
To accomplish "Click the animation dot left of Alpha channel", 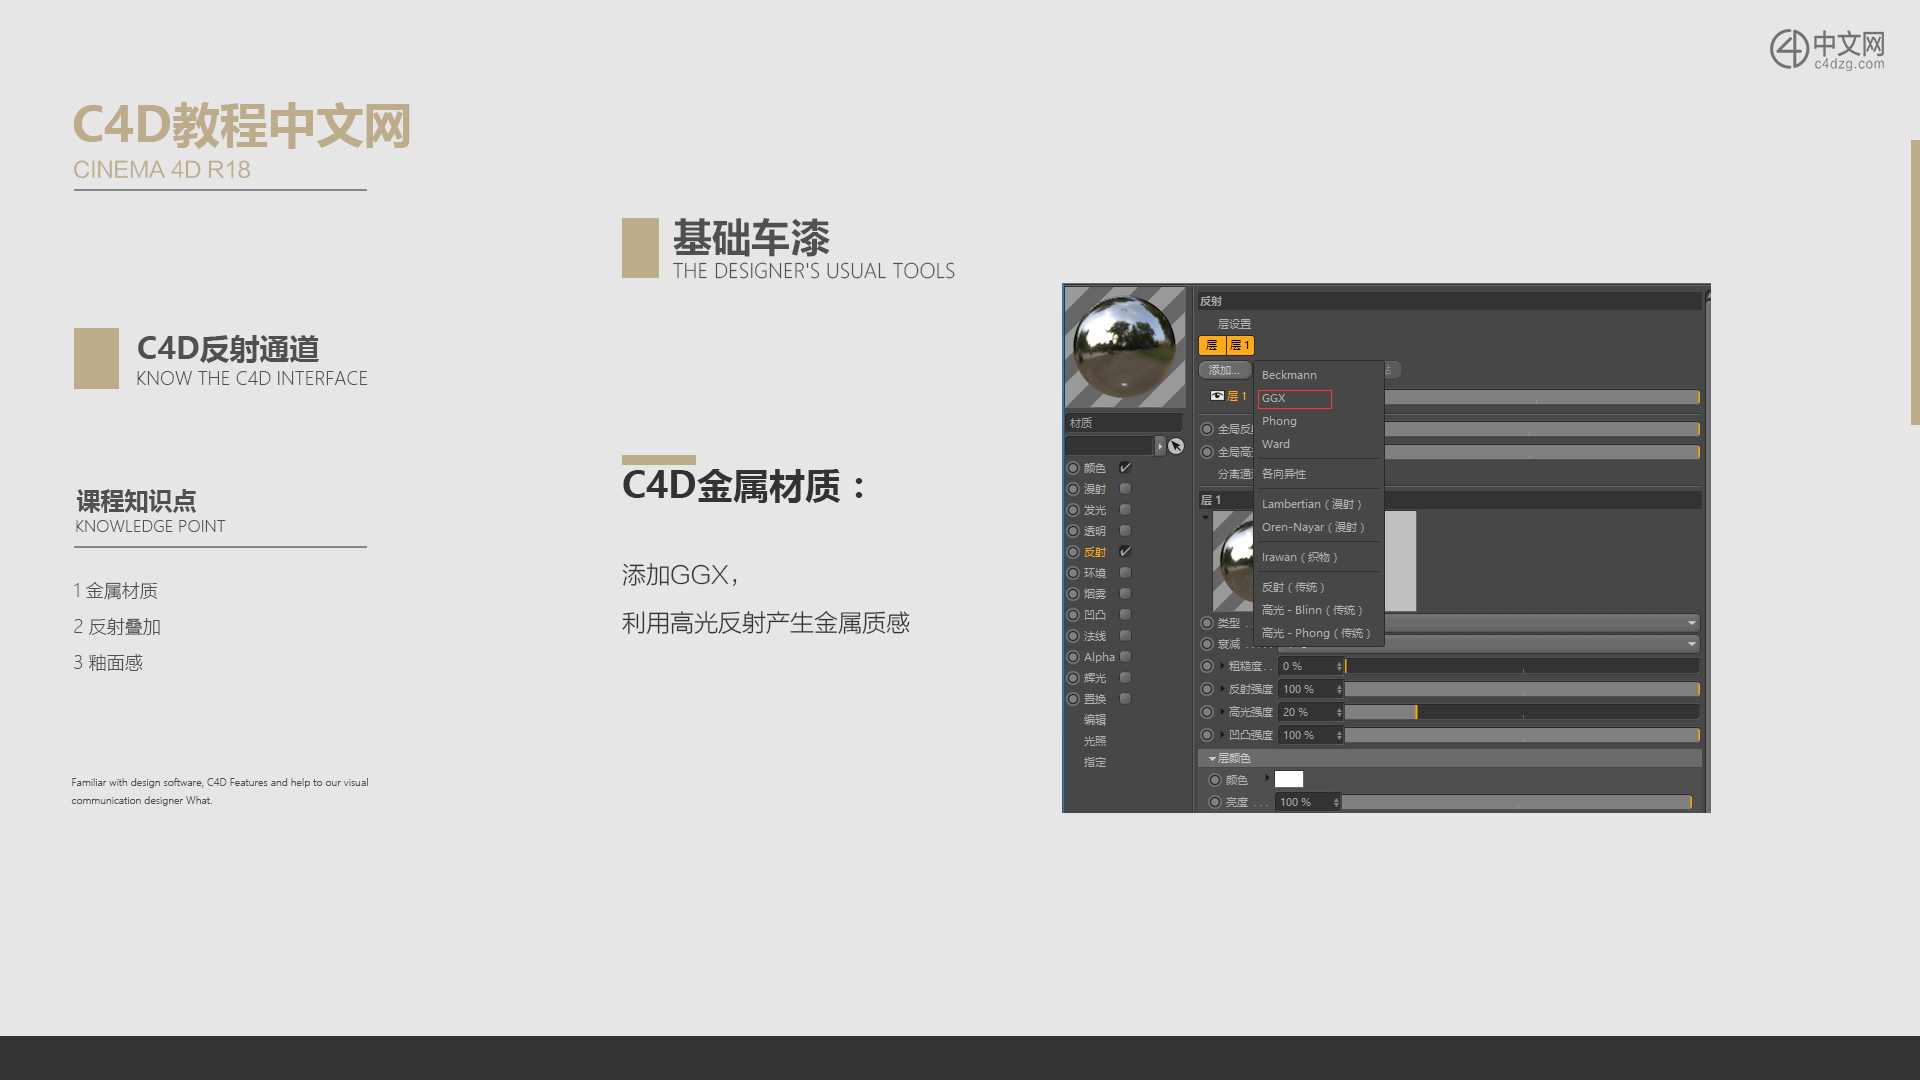I will click(1073, 657).
